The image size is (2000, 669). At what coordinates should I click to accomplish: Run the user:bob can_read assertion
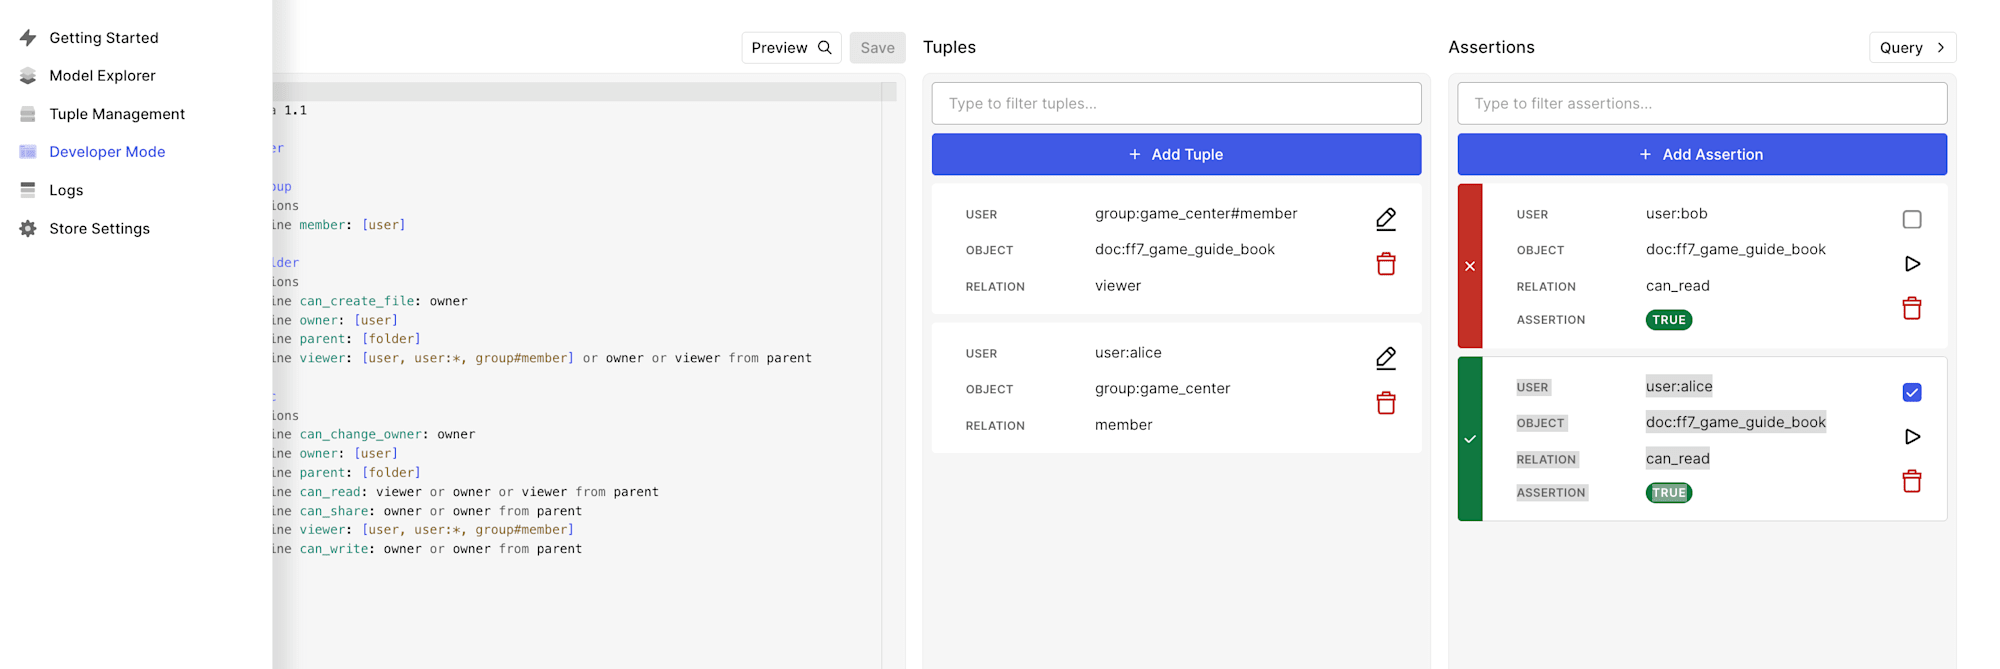(x=1911, y=264)
